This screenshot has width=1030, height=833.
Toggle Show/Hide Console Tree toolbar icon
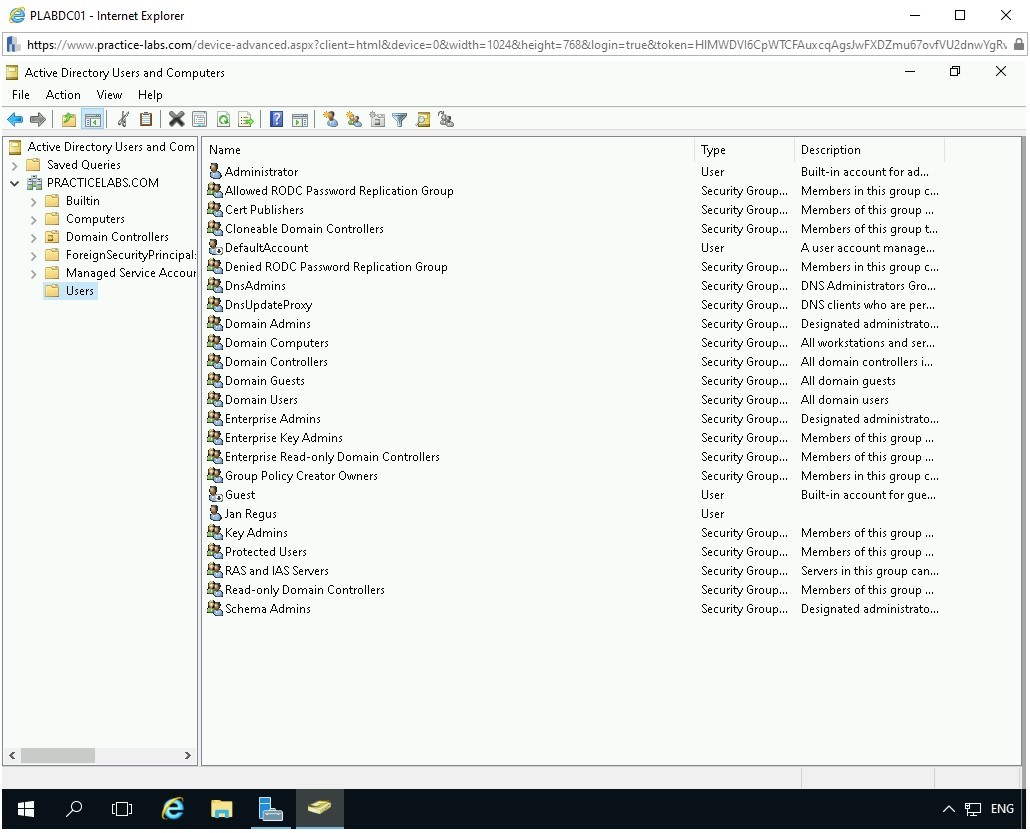[x=93, y=120]
